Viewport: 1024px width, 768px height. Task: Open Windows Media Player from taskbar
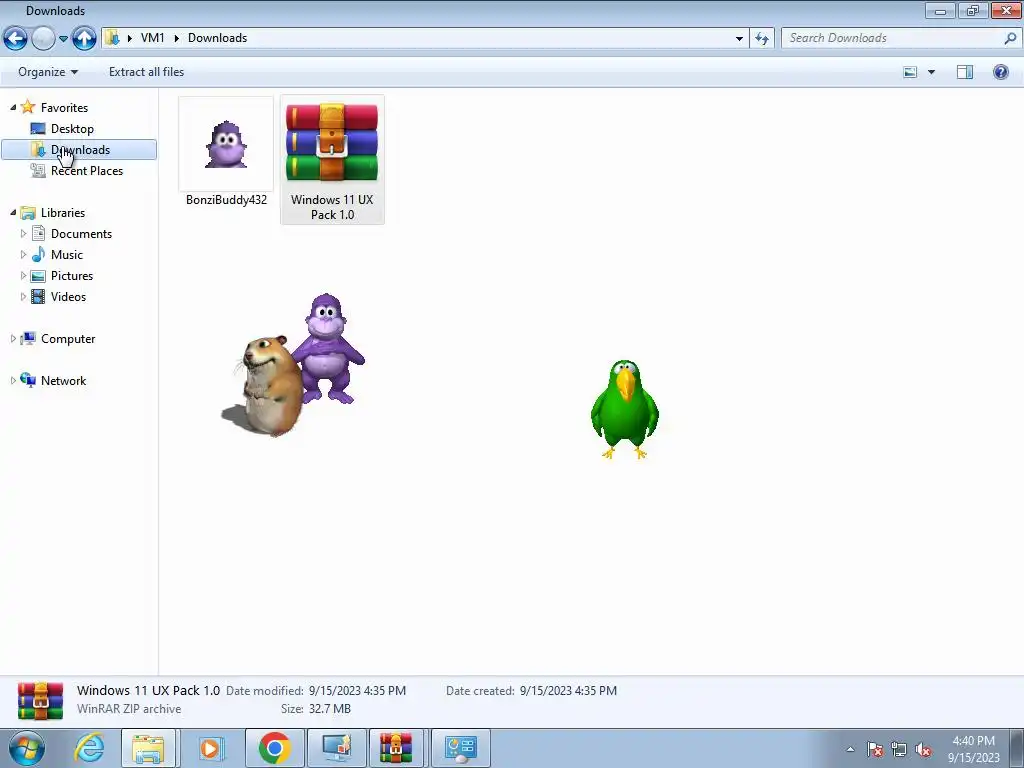[210, 748]
